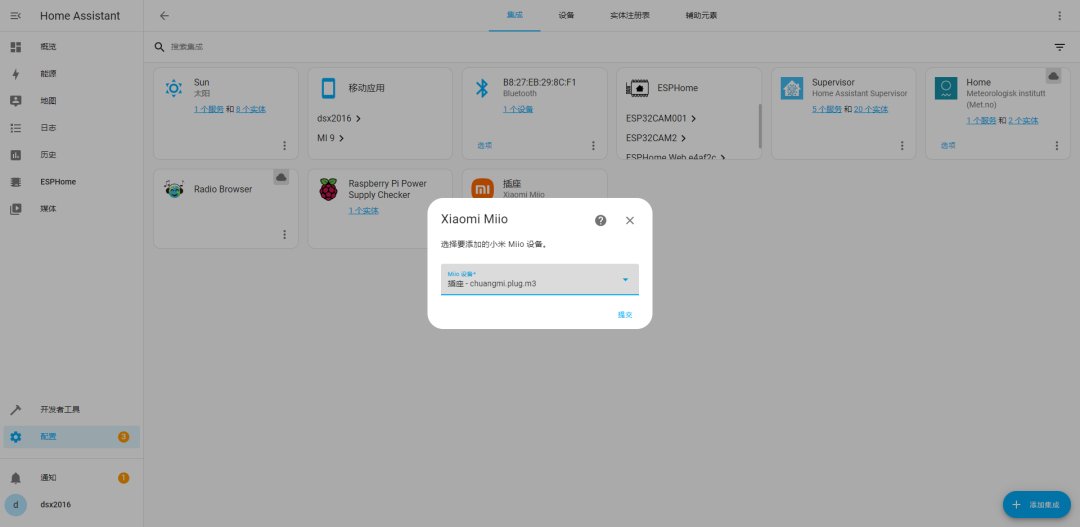The image size is (1080, 527).
Task: Open the Sun card's three-dot menu
Action: point(284,145)
